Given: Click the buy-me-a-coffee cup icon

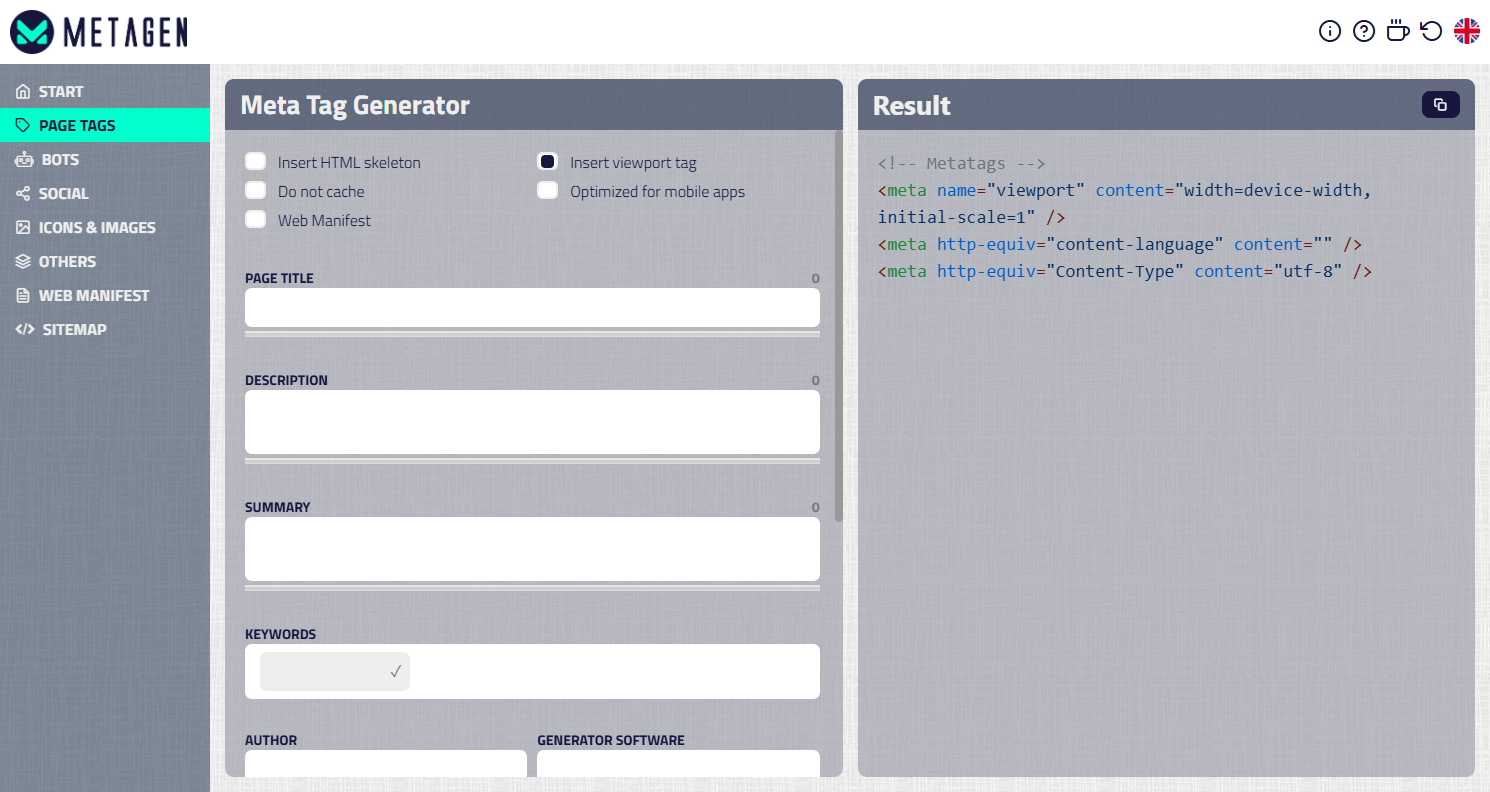Looking at the screenshot, I should coord(1397,31).
